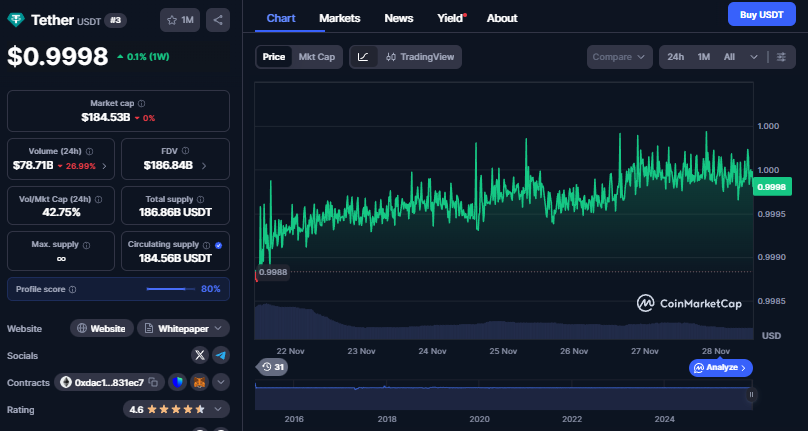This screenshot has width=808, height=431.
Task: Click the blue shield wallet icon
Action: click(x=178, y=383)
